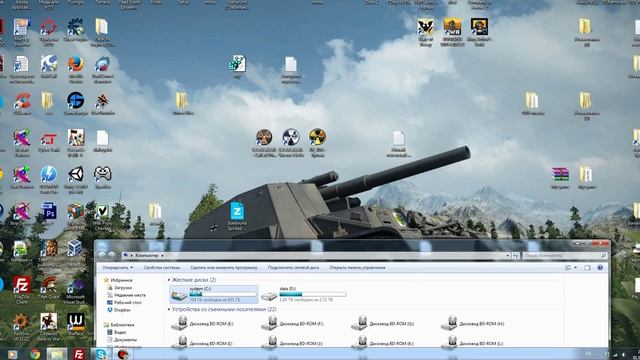This screenshot has width=640, height=360.
Task: Select the system (C:) drive
Action: coord(214,294)
